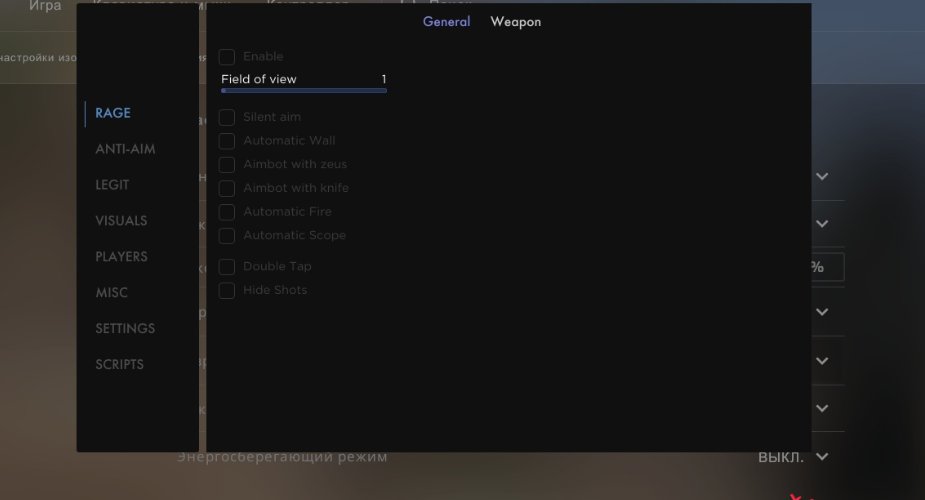Select MISC in the sidebar
This screenshot has width=925, height=500.
pyautogui.click(x=111, y=293)
